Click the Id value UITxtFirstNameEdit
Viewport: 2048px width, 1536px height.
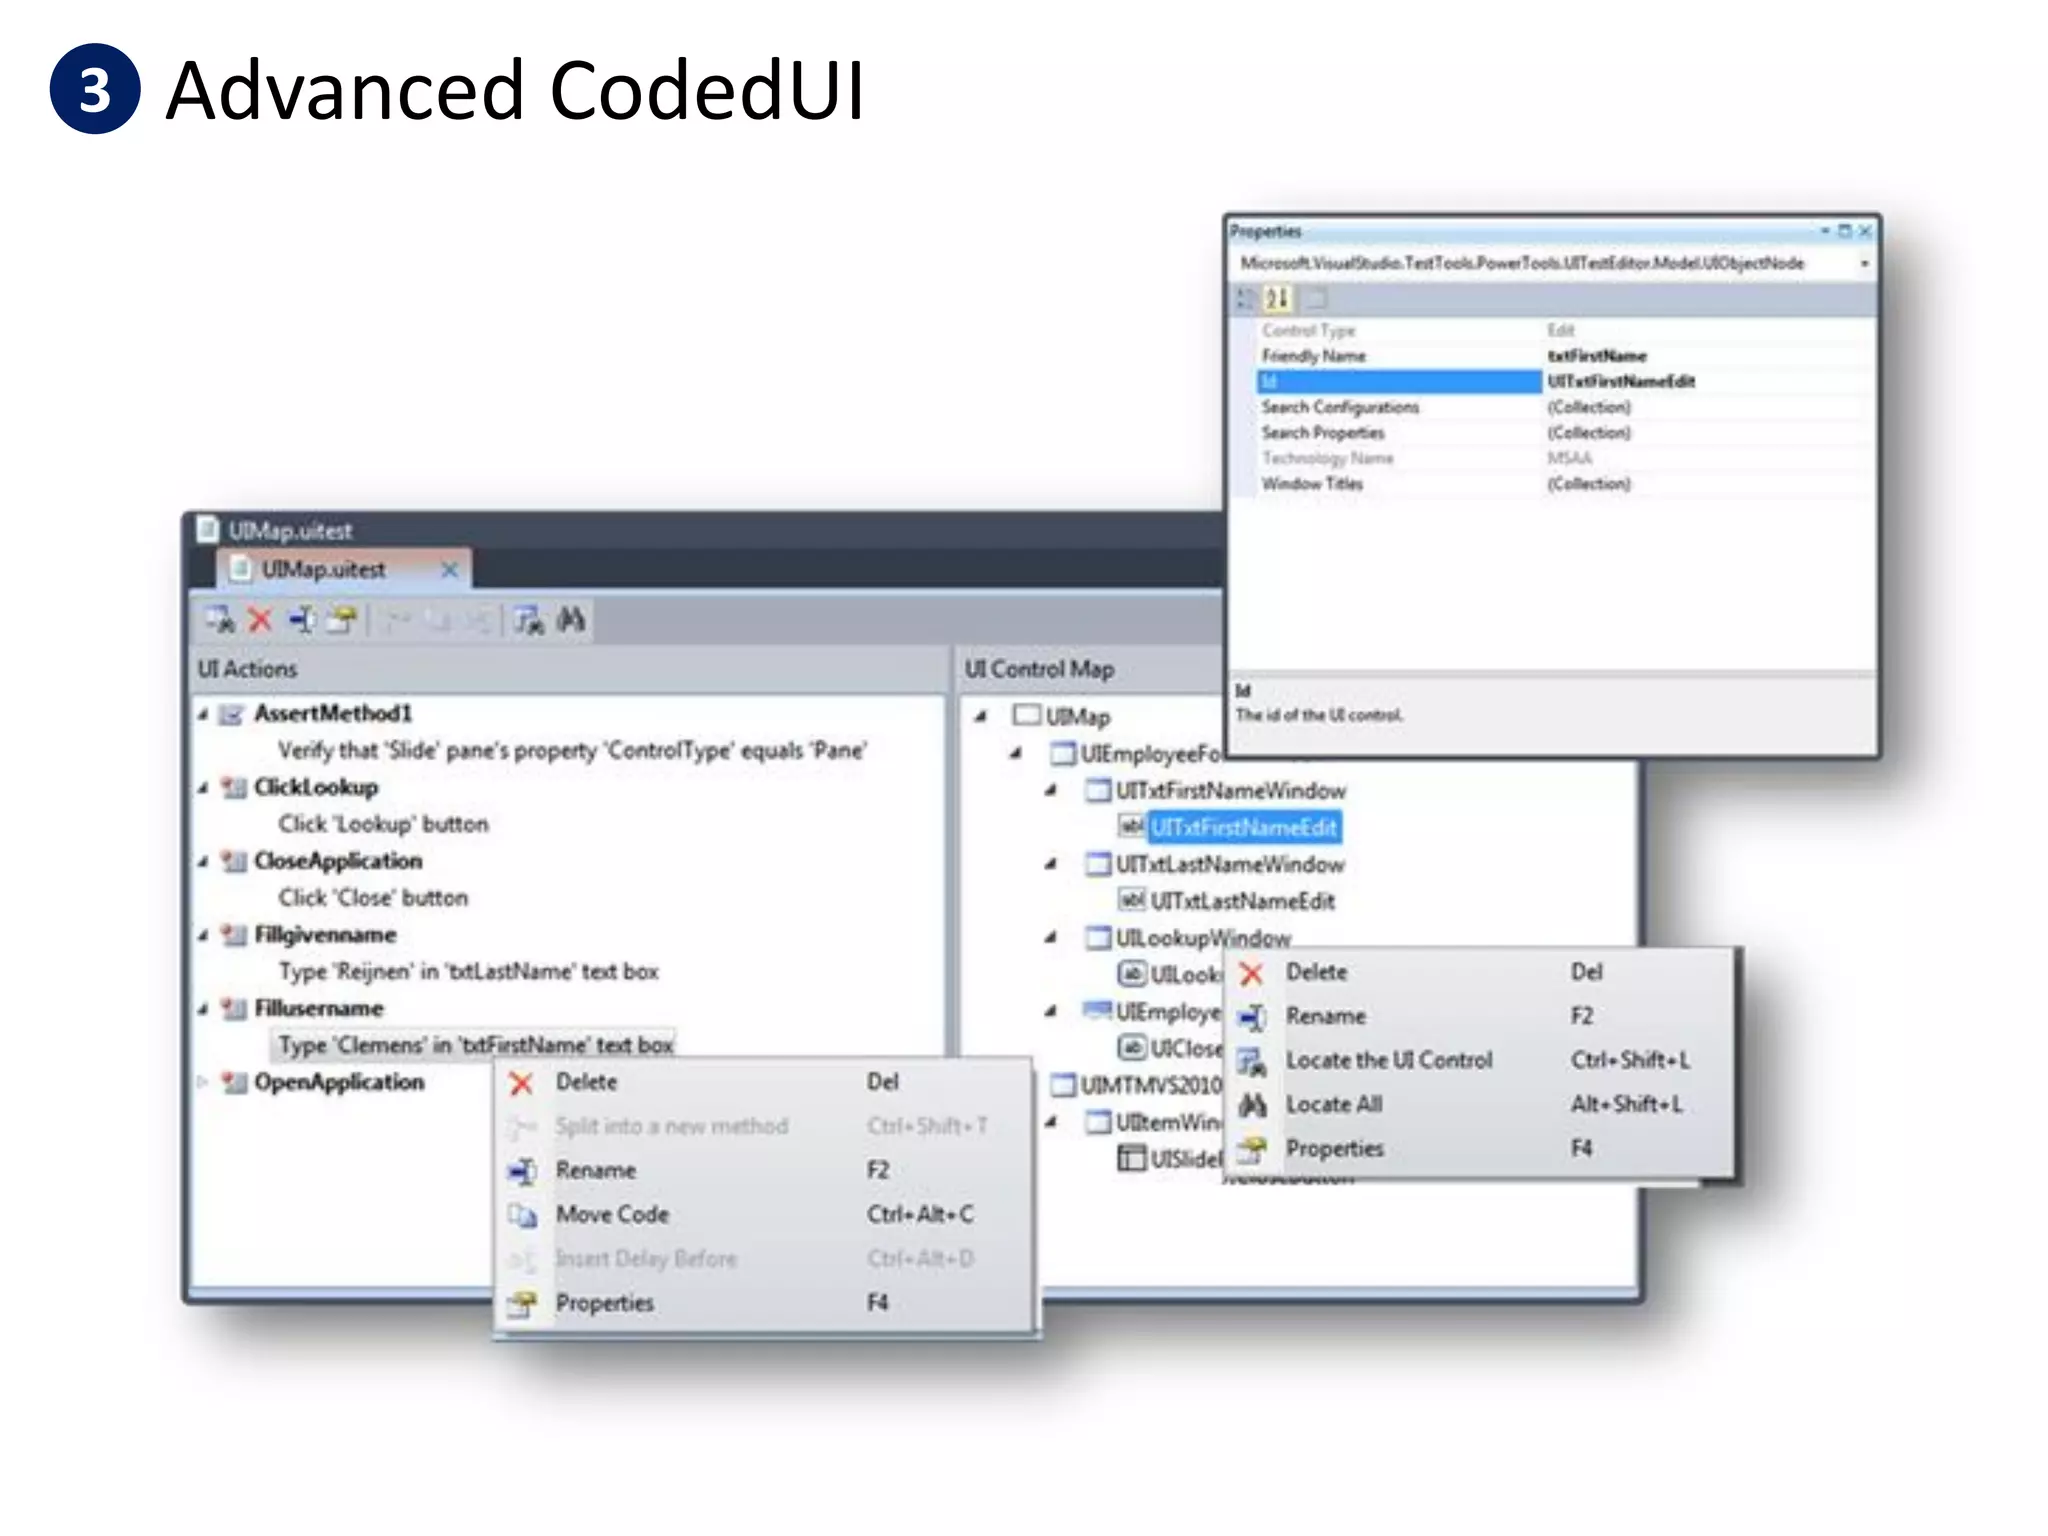(1621, 382)
